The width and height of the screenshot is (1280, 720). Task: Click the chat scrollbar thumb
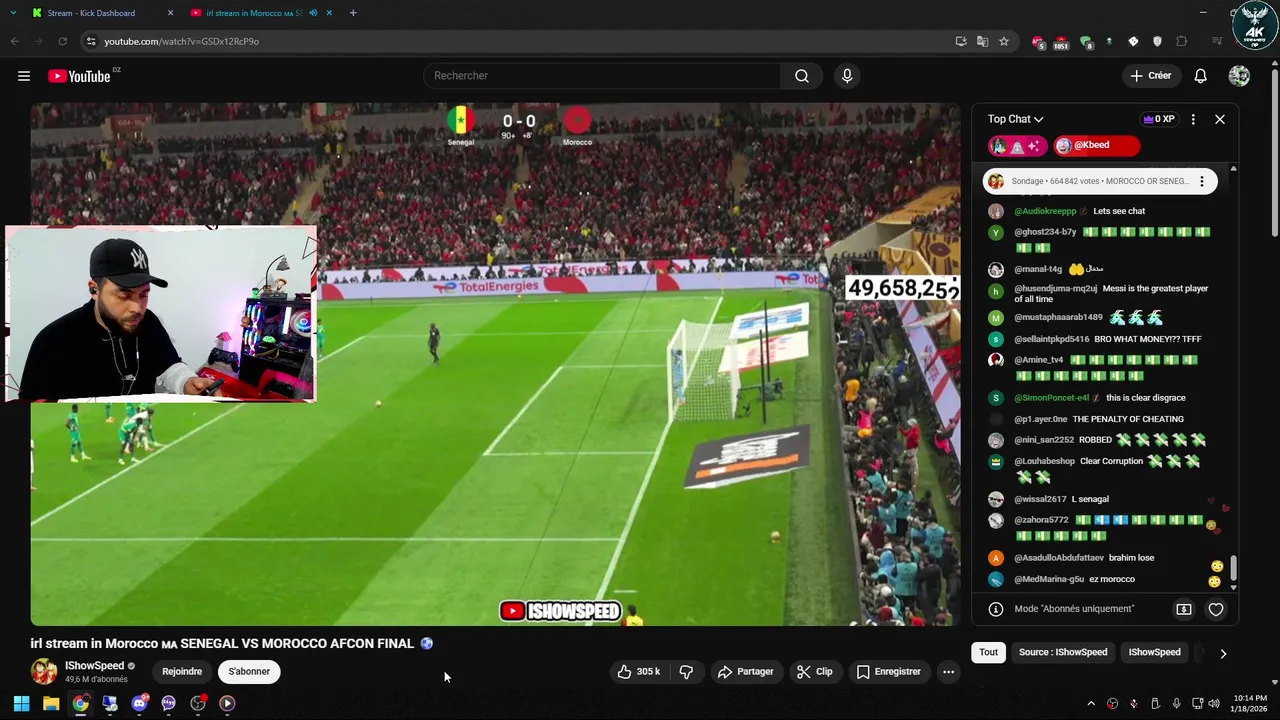(x=1233, y=568)
